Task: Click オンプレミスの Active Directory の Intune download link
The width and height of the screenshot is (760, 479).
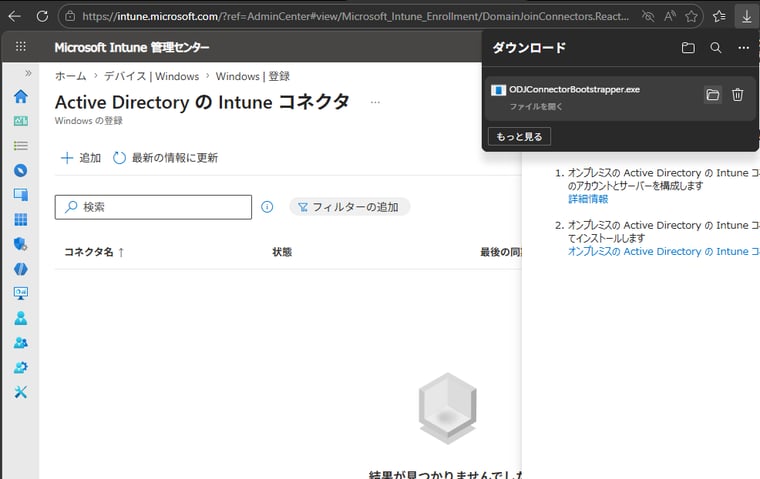Action: [664, 252]
